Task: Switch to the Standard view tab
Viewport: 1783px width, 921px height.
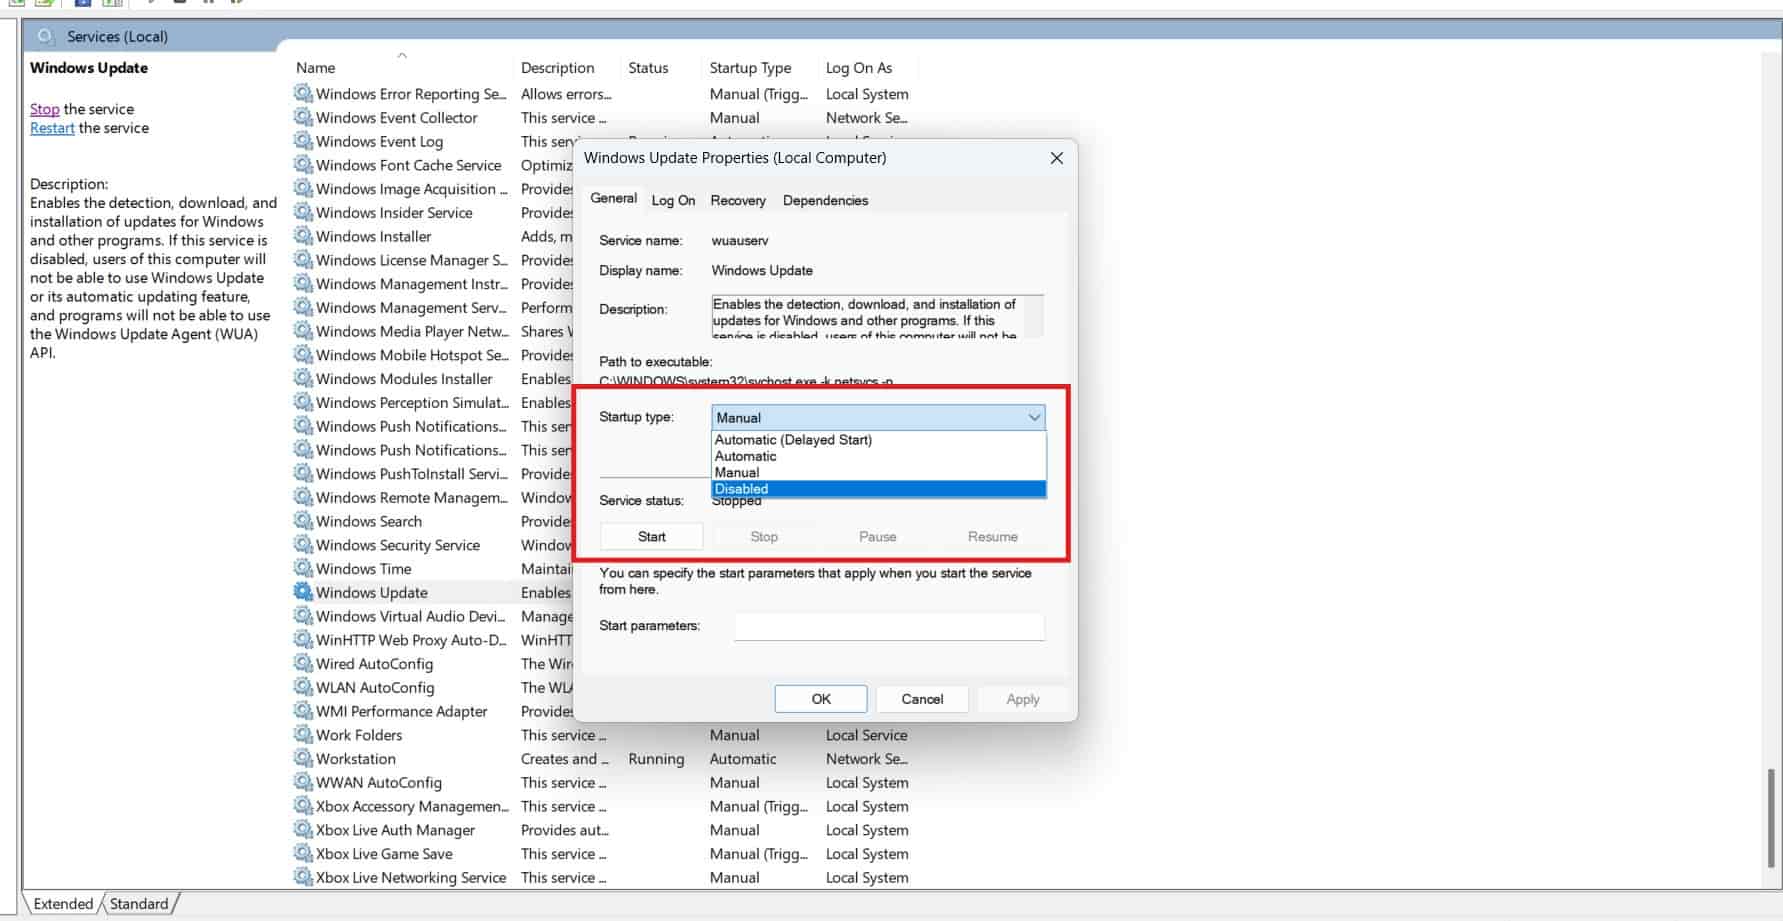Action: pyautogui.click(x=139, y=904)
